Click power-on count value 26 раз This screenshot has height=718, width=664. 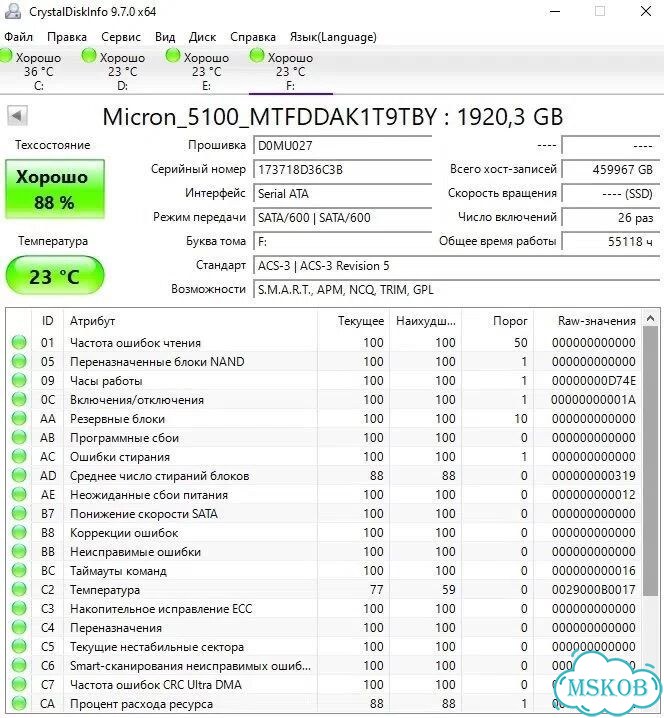pyautogui.click(x=613, y=218)
